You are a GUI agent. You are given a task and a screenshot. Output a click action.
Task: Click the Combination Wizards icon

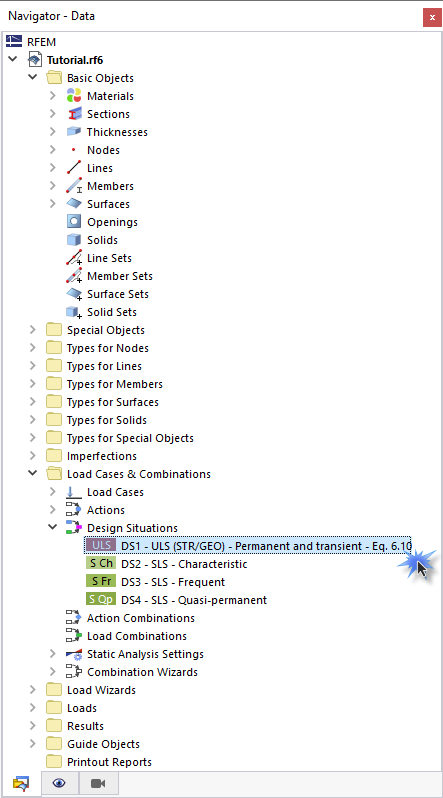pos(74,672)
